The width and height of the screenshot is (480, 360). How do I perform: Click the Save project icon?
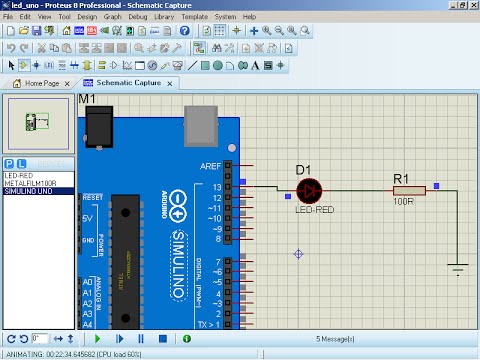click(x=36, y=31)
